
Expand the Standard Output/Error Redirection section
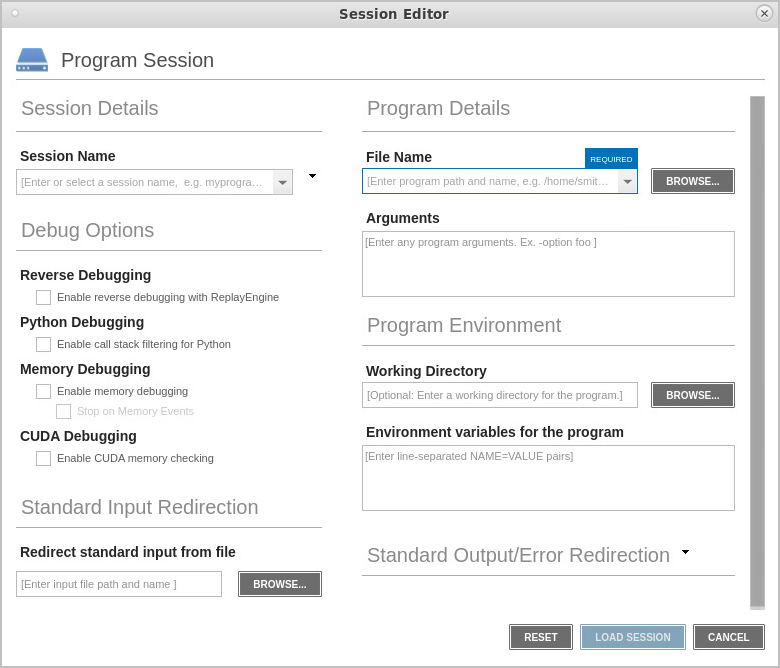[x=685, y=552]
